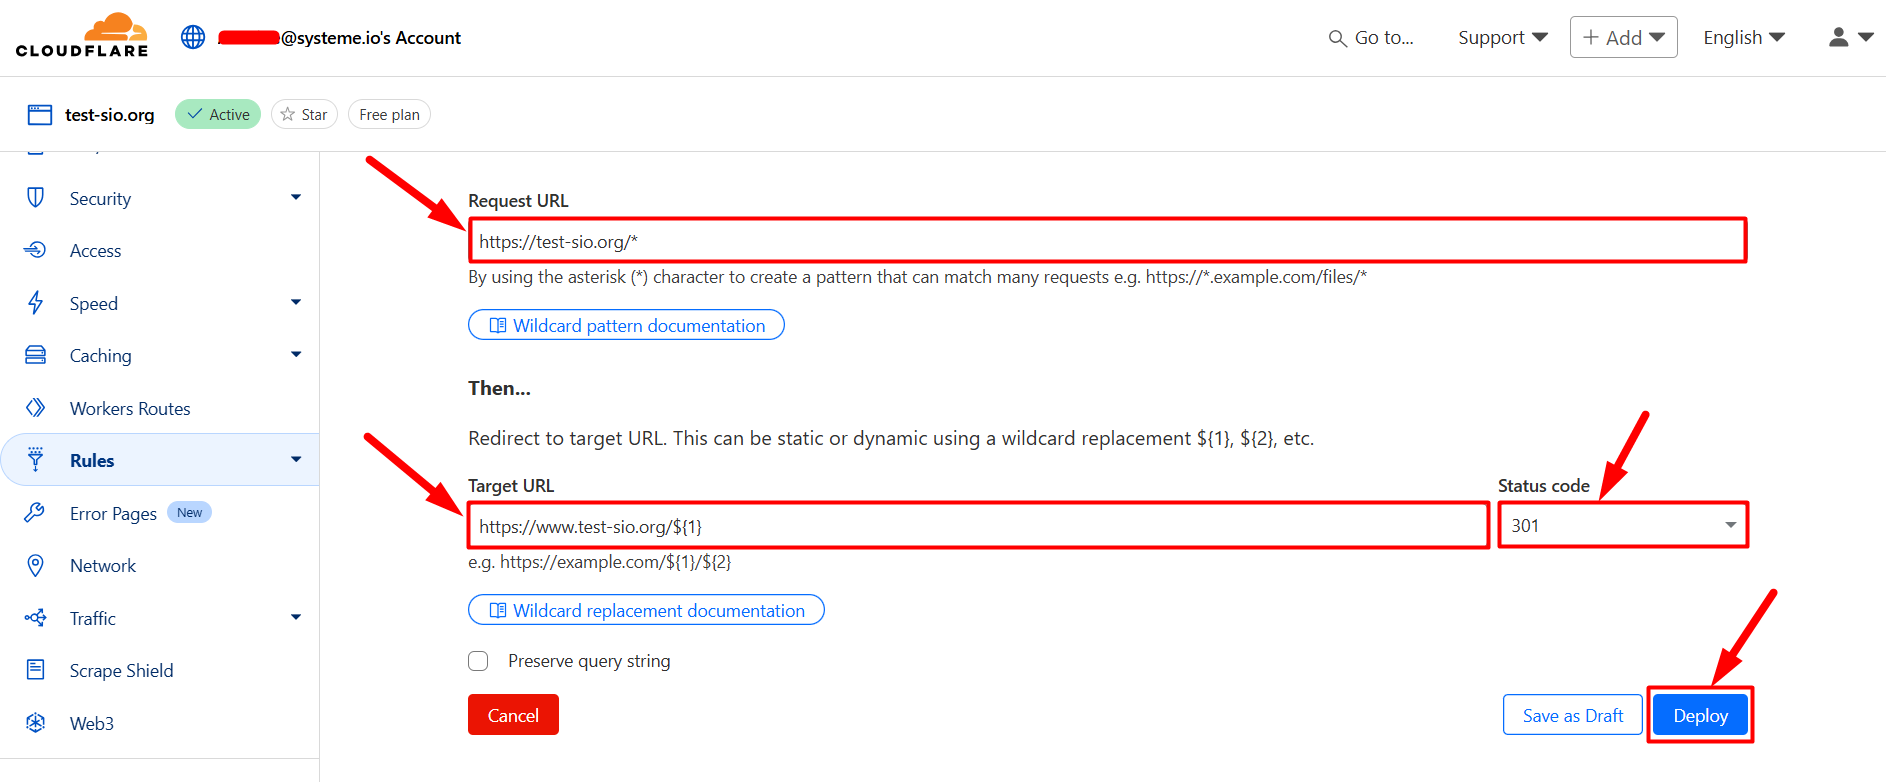1886x782 pixels.
Task: Open the Status code 301 dropdown
Action: (1623, 525)
